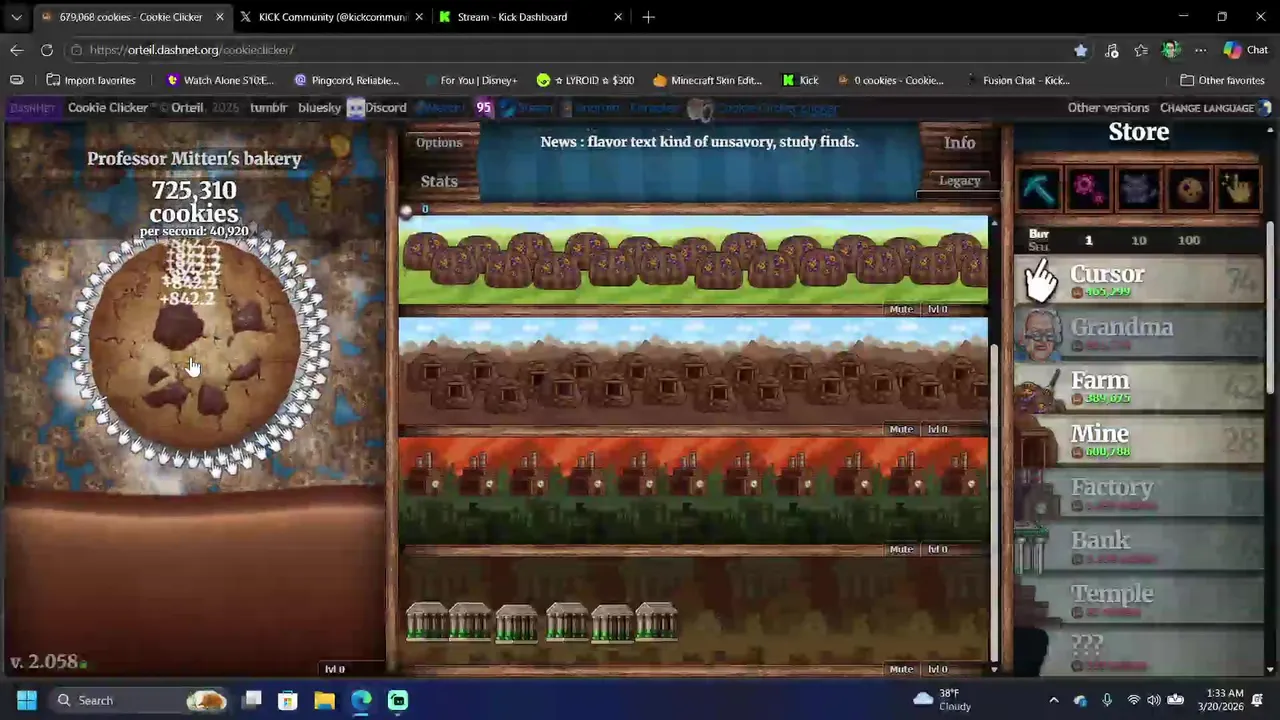Open the Pingcord bookmark

click(x=347, y=80)
